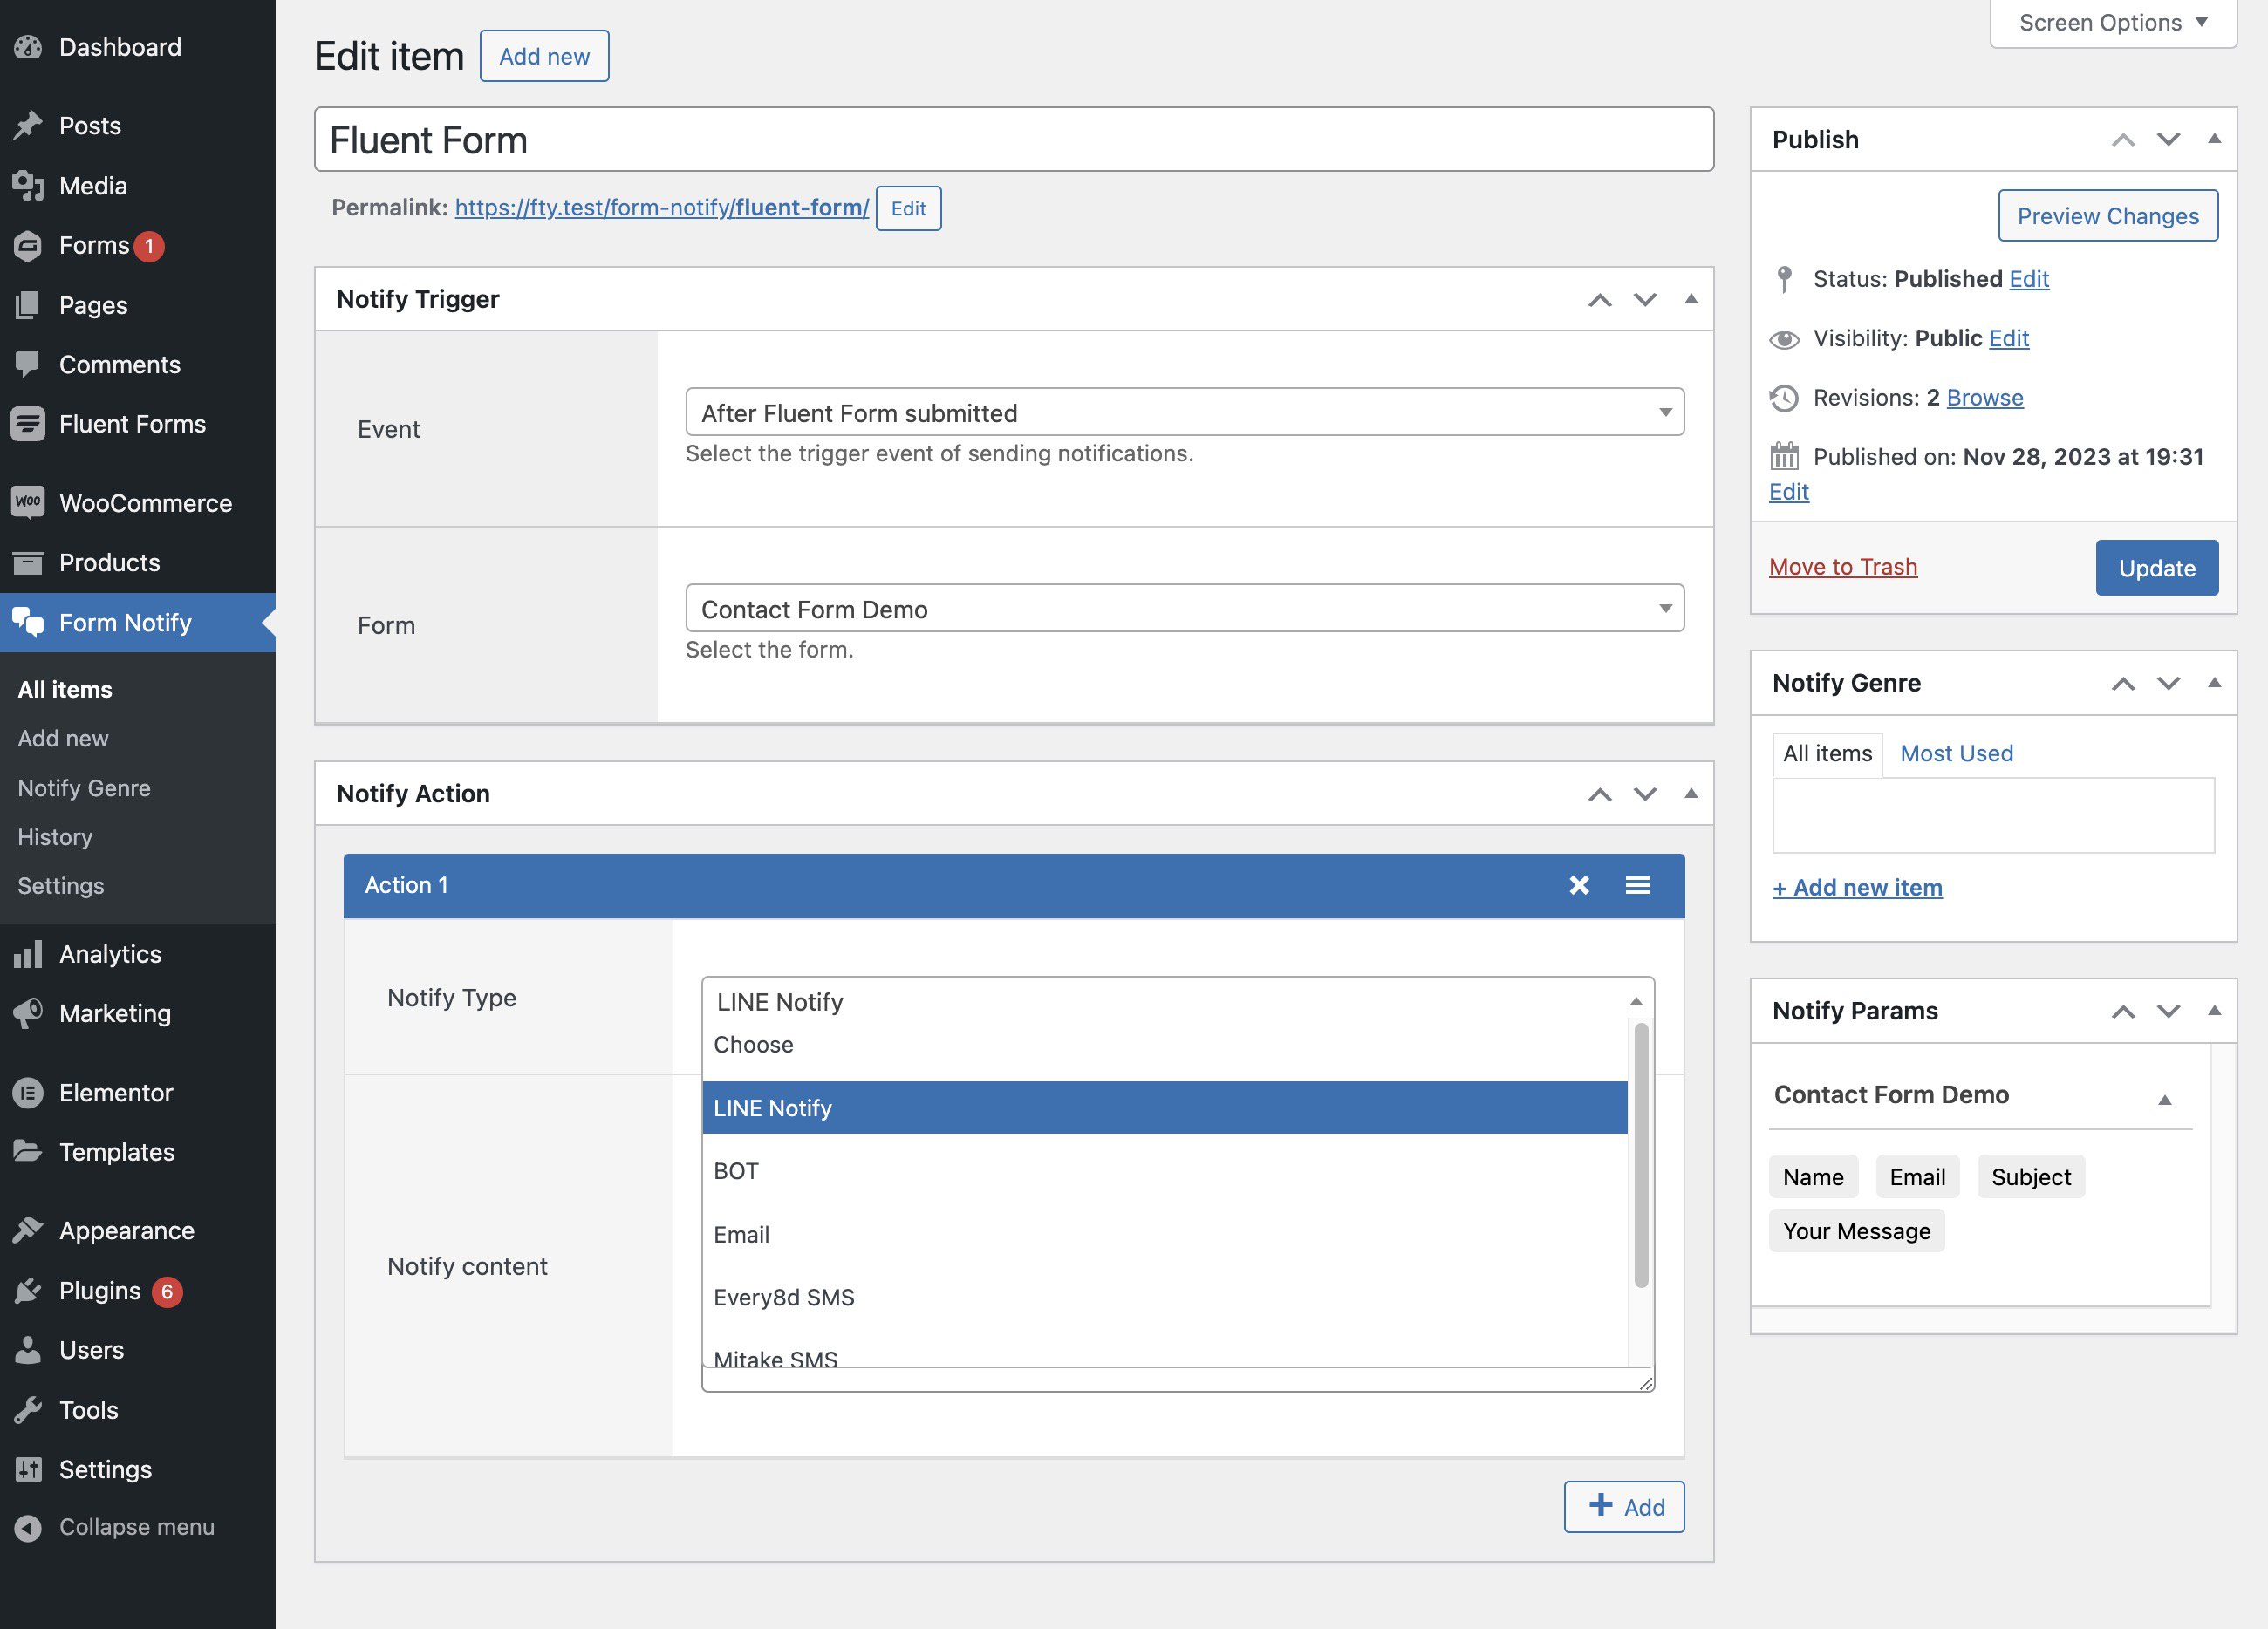Open History submenu under Form Notify

coord(55,837)
